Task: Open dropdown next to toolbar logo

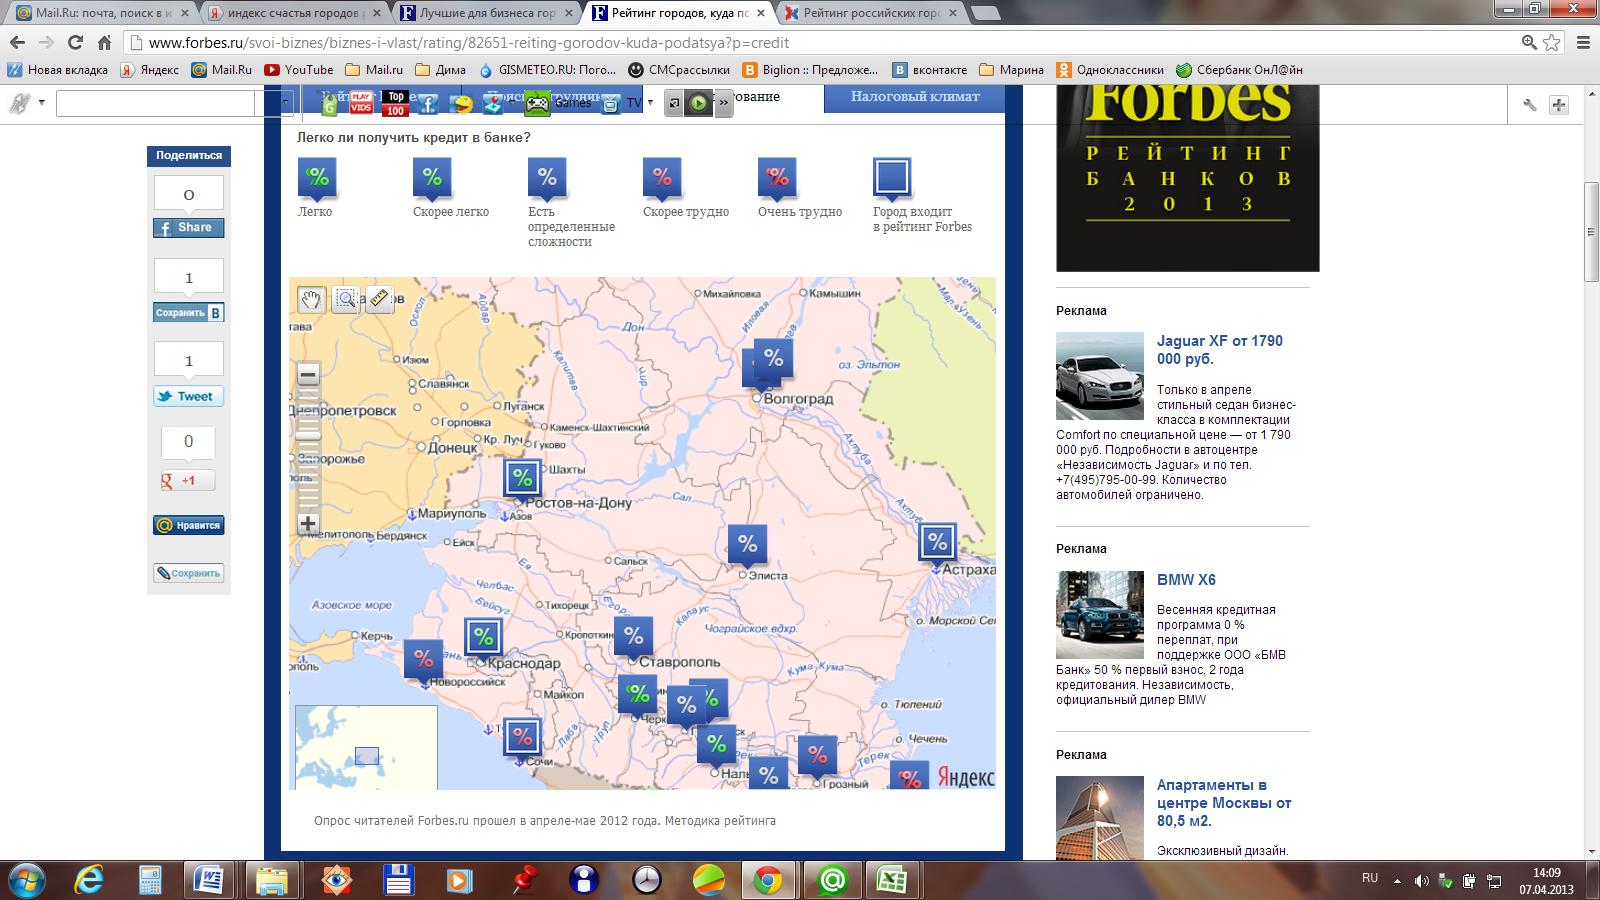Action: click(42, 103)
